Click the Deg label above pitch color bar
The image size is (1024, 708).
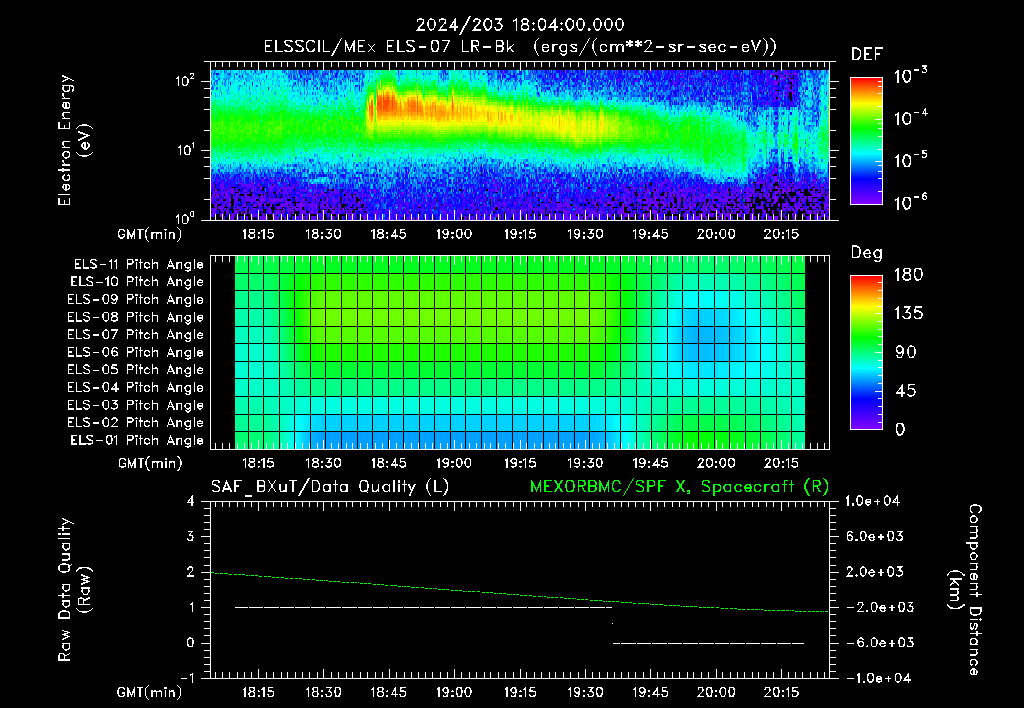click(866, 253)
